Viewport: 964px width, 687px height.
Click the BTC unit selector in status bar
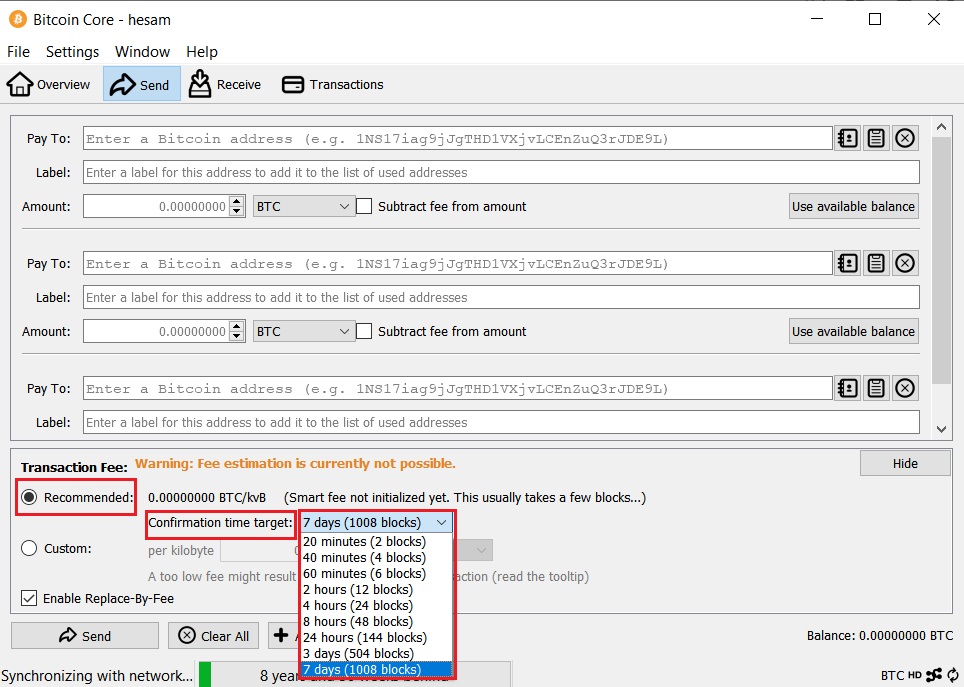click(x=892, y=675)
